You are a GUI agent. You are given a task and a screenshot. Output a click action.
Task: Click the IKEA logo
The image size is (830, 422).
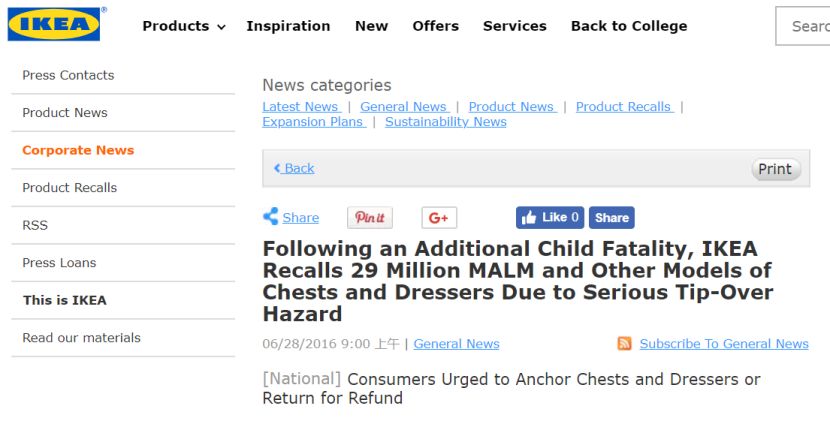[54, 24]
